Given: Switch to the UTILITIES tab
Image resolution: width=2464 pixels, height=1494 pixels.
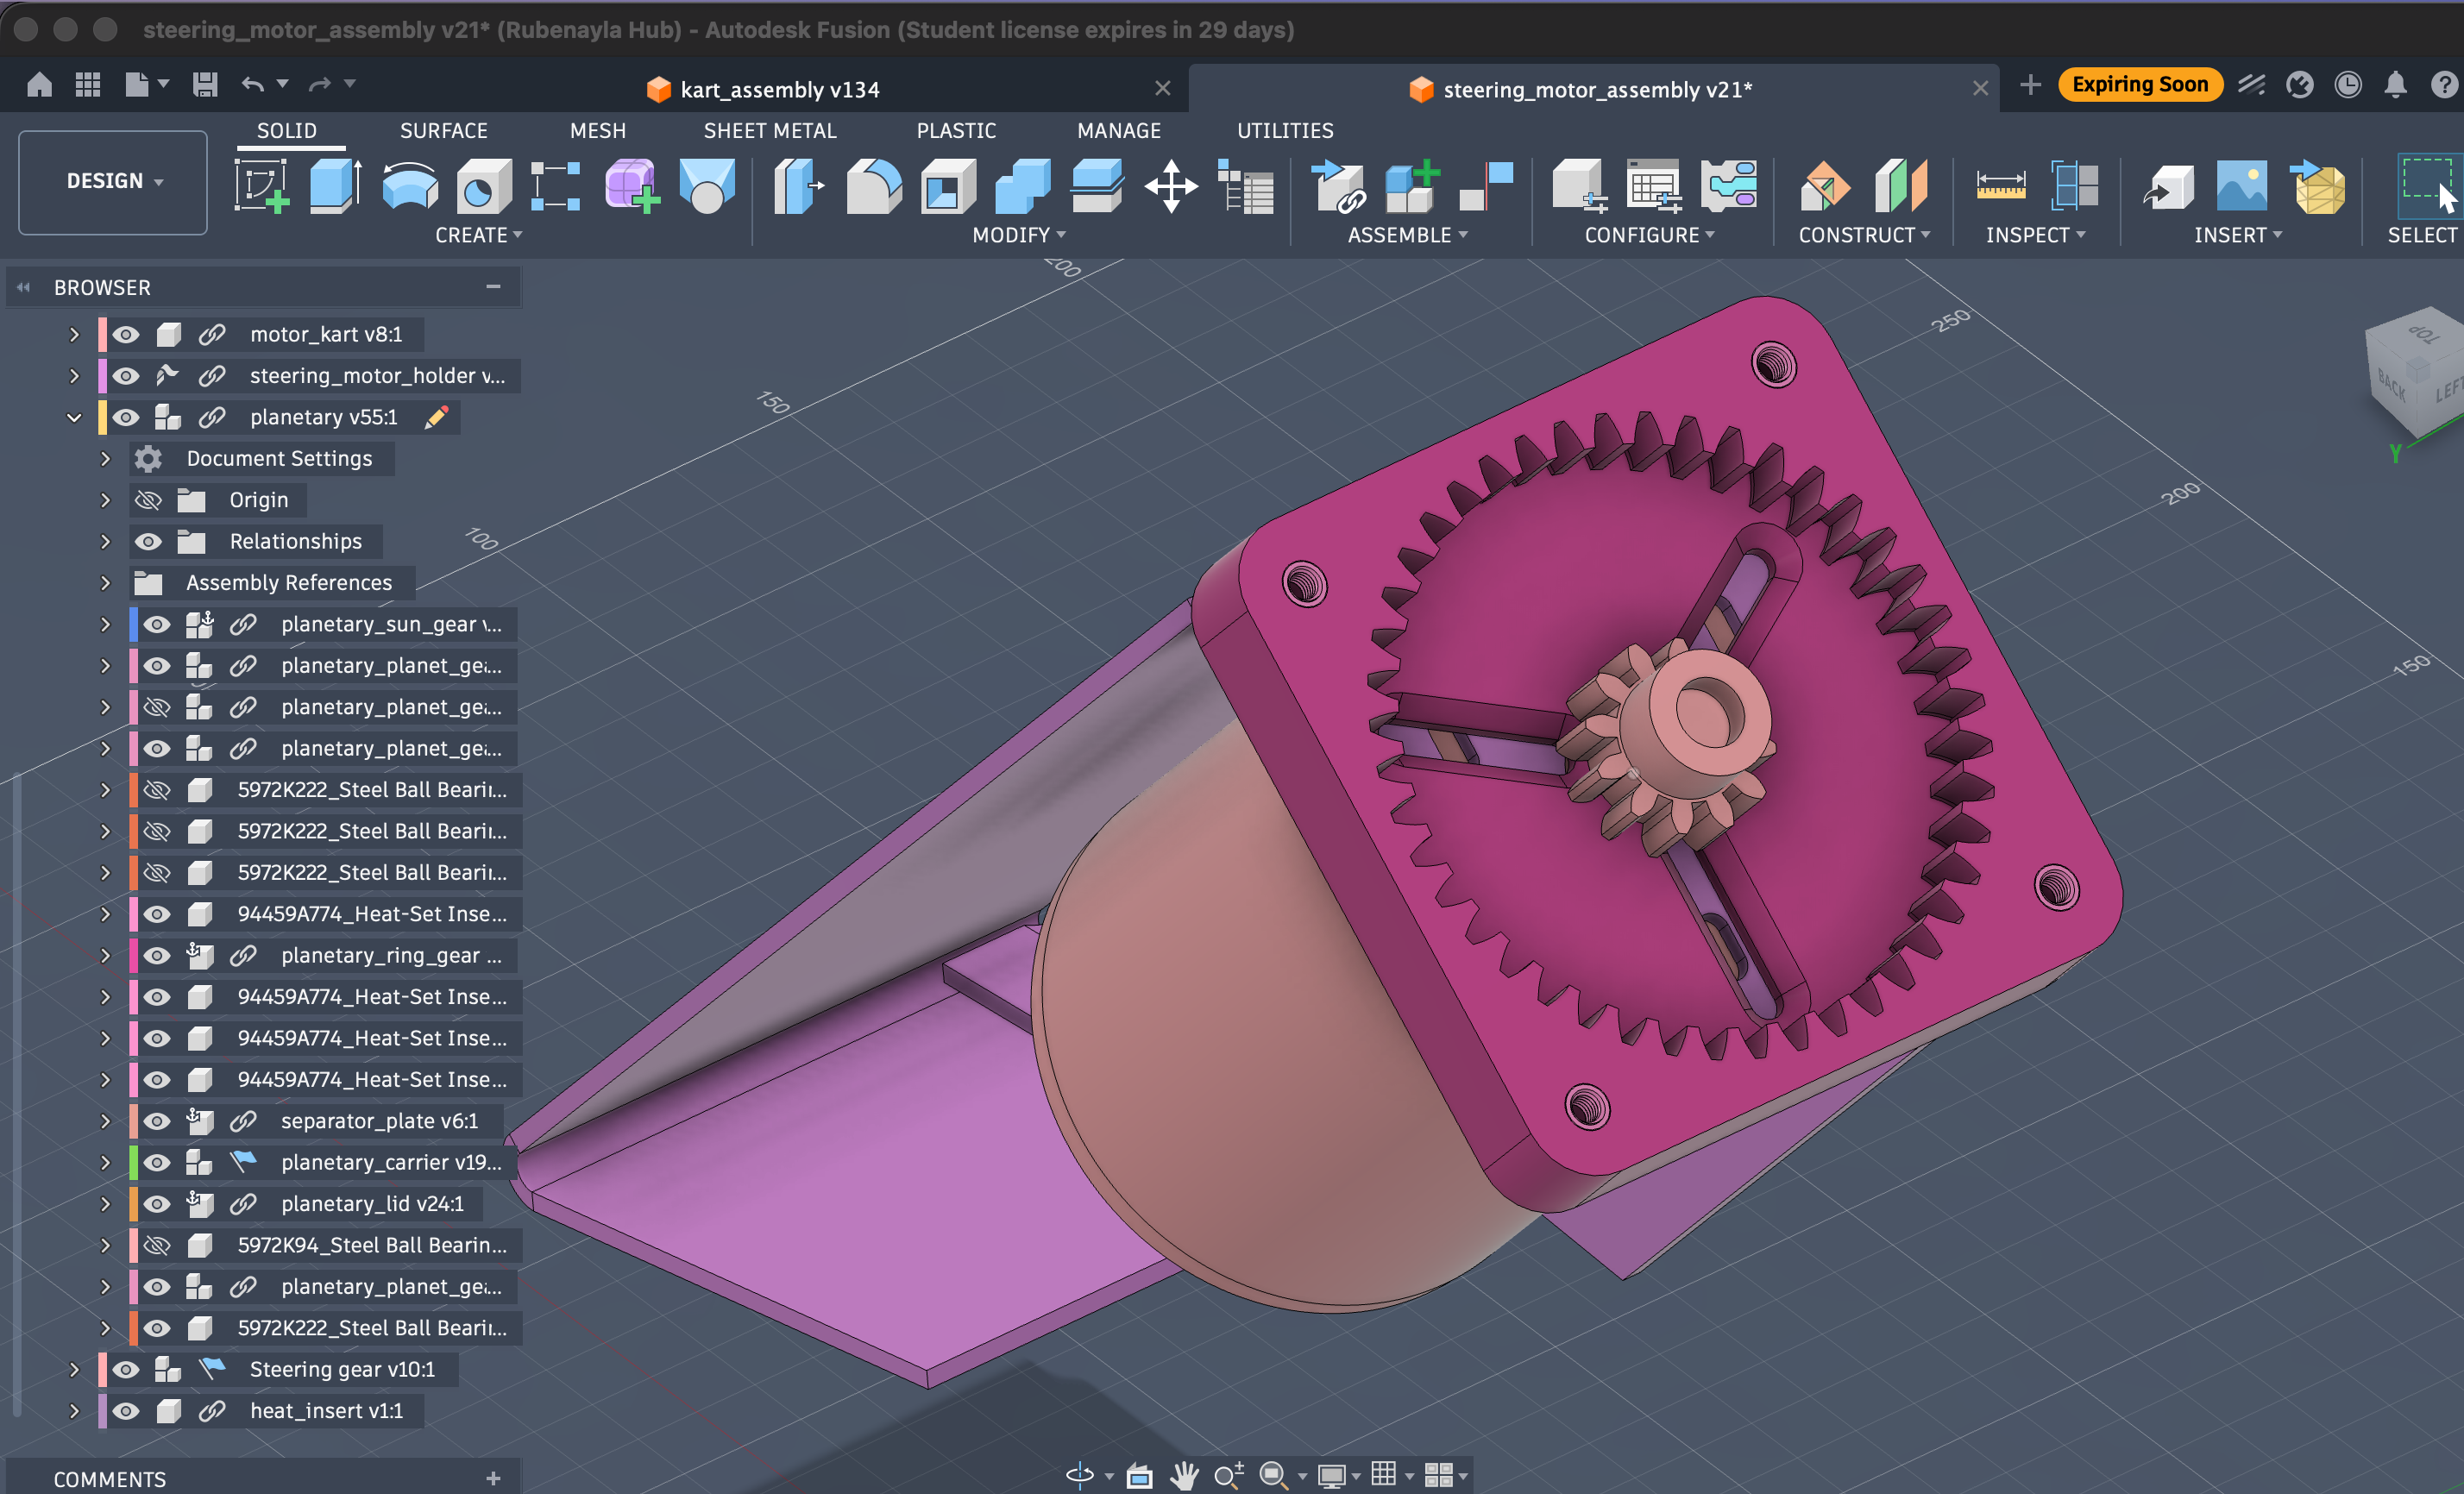Looking at the screenshot, I should click(x=1285, y=130).
